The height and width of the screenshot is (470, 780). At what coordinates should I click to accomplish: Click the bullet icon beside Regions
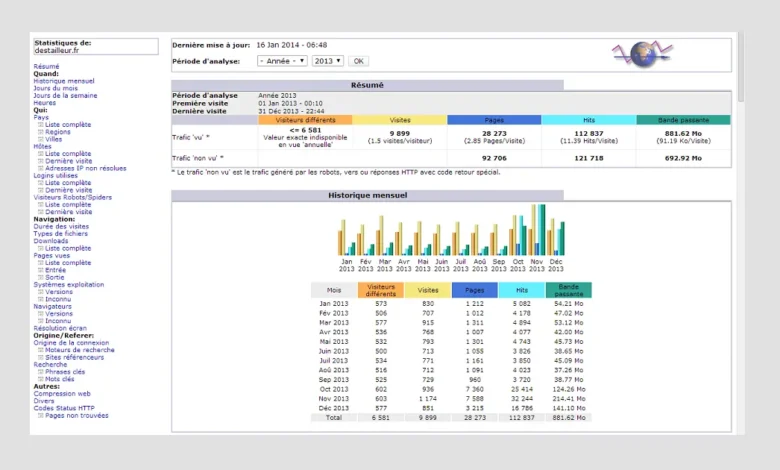tap(41, 132)
